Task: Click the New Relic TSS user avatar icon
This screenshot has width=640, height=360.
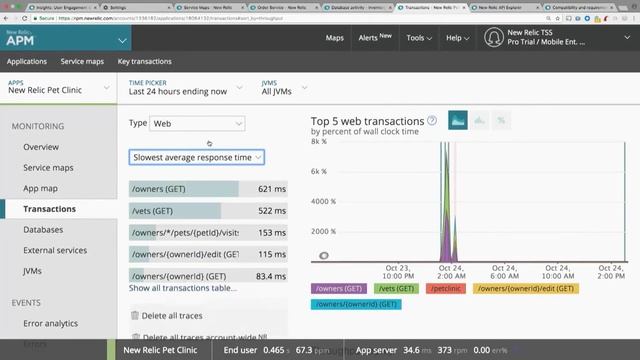Action: 493,38
